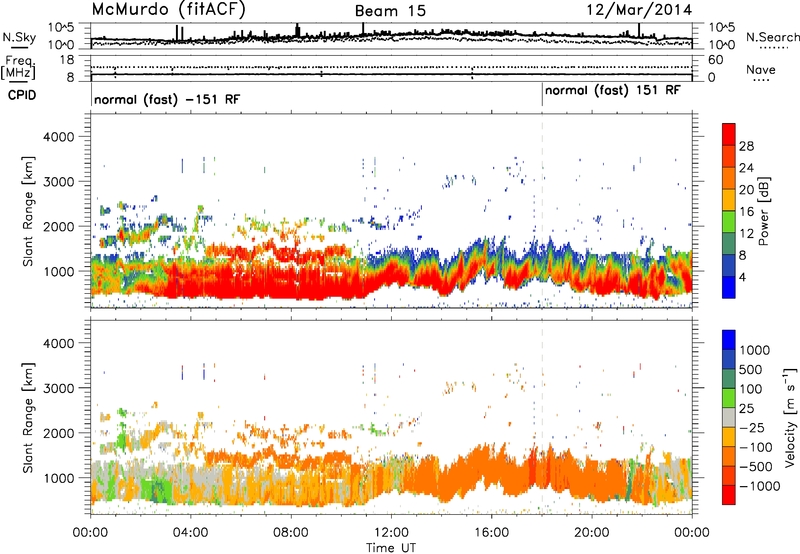The height and width of the screenshot is (554, 800).
Task: Click the 28 tick on the Power colorbar
Action: pos(746,146)
